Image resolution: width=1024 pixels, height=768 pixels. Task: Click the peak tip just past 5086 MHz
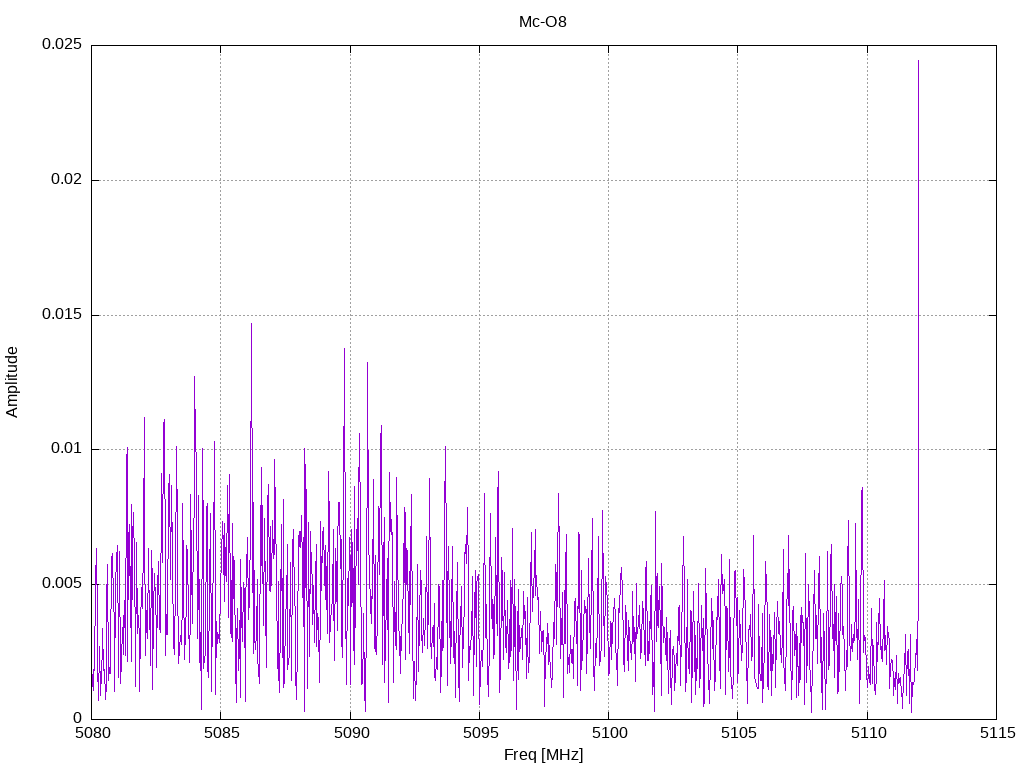[251, 324]
